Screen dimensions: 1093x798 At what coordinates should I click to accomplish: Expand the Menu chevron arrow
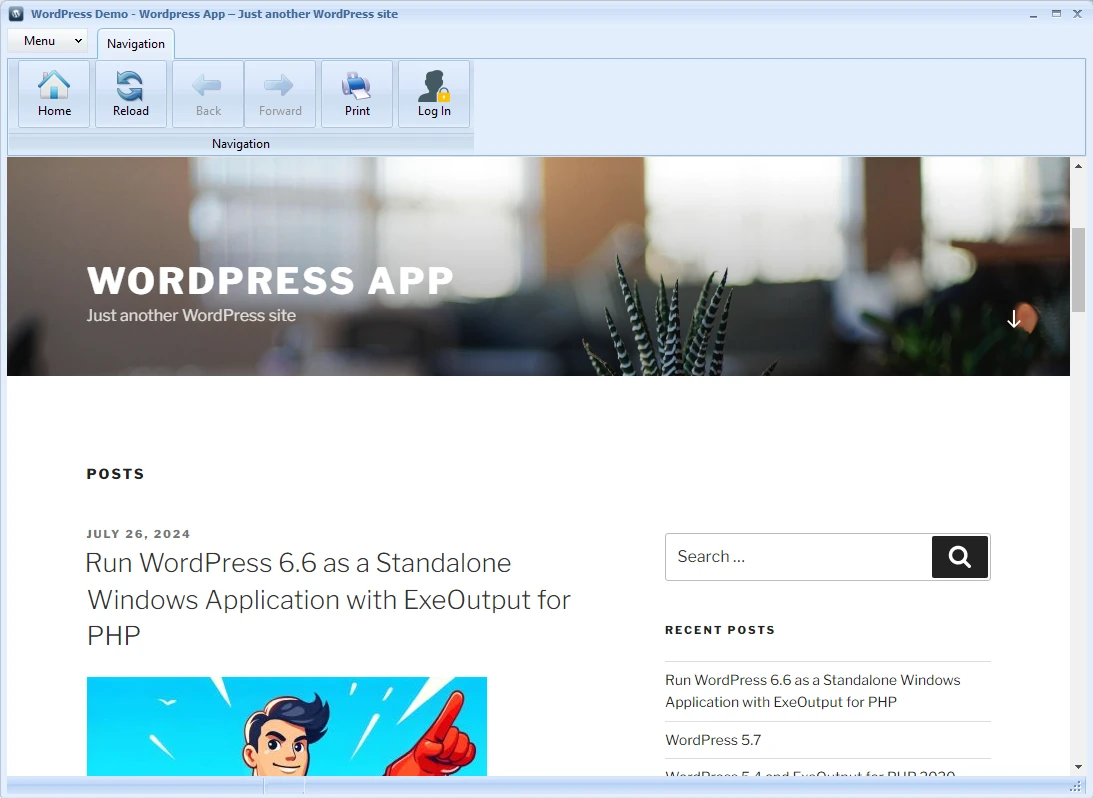pos(78,41)
